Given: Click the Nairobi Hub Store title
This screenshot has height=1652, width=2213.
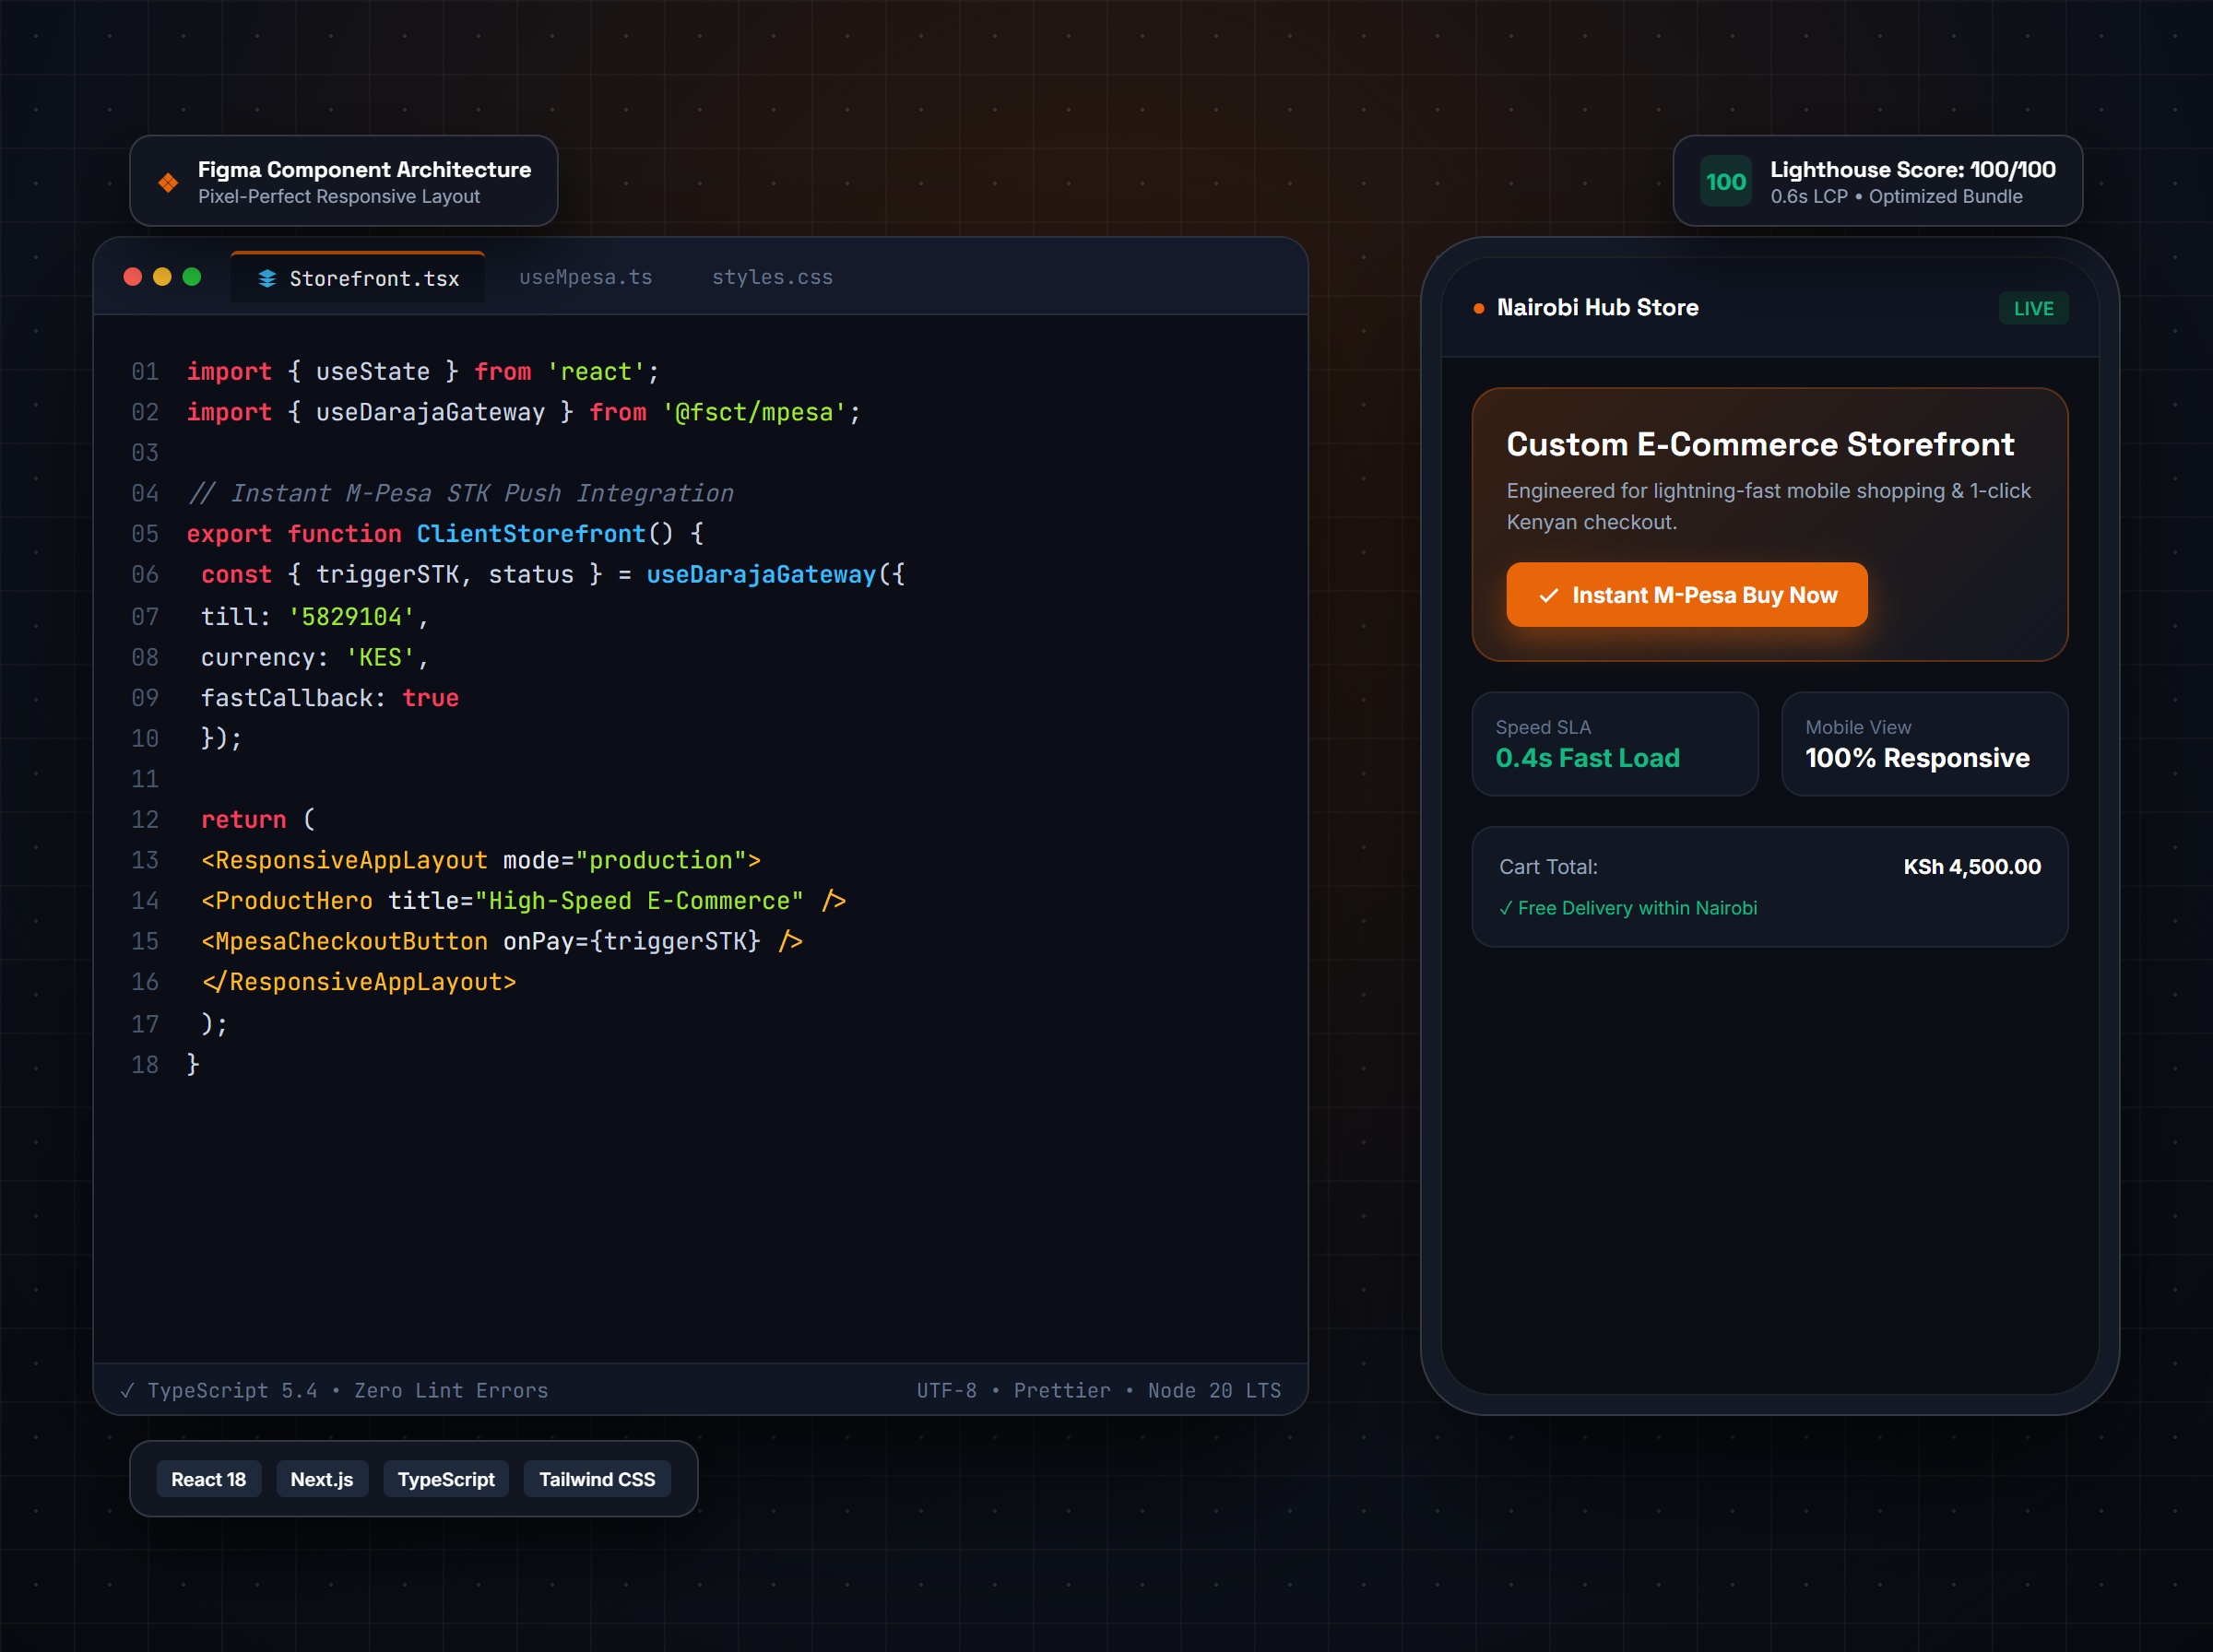Looking at the screenshot, I should [1597, 308].
